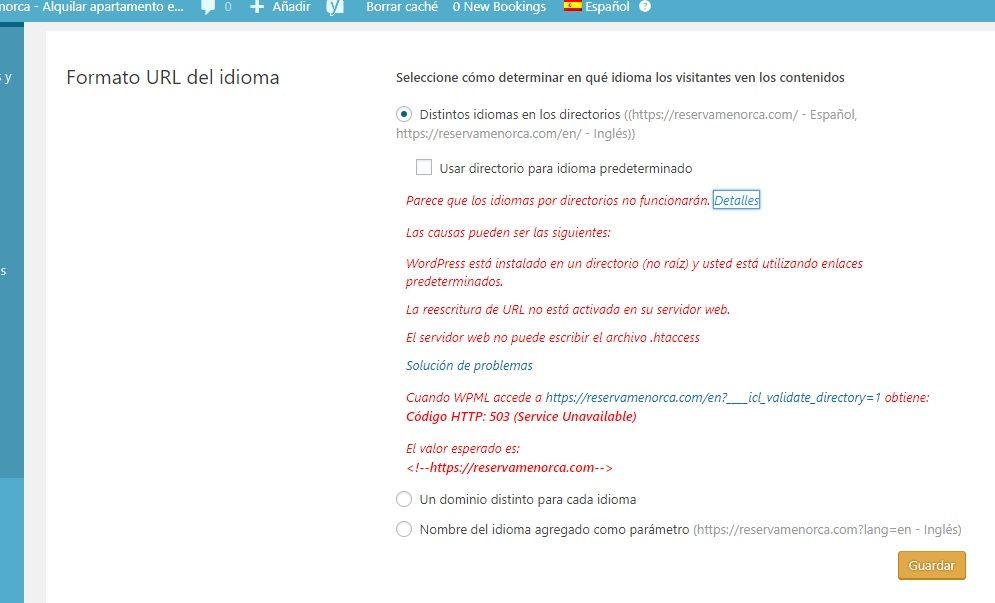Open the icl_validate_directory URL link
Image resolution: width=995 pixels, height=603 pixels.
tap(713, 397)
